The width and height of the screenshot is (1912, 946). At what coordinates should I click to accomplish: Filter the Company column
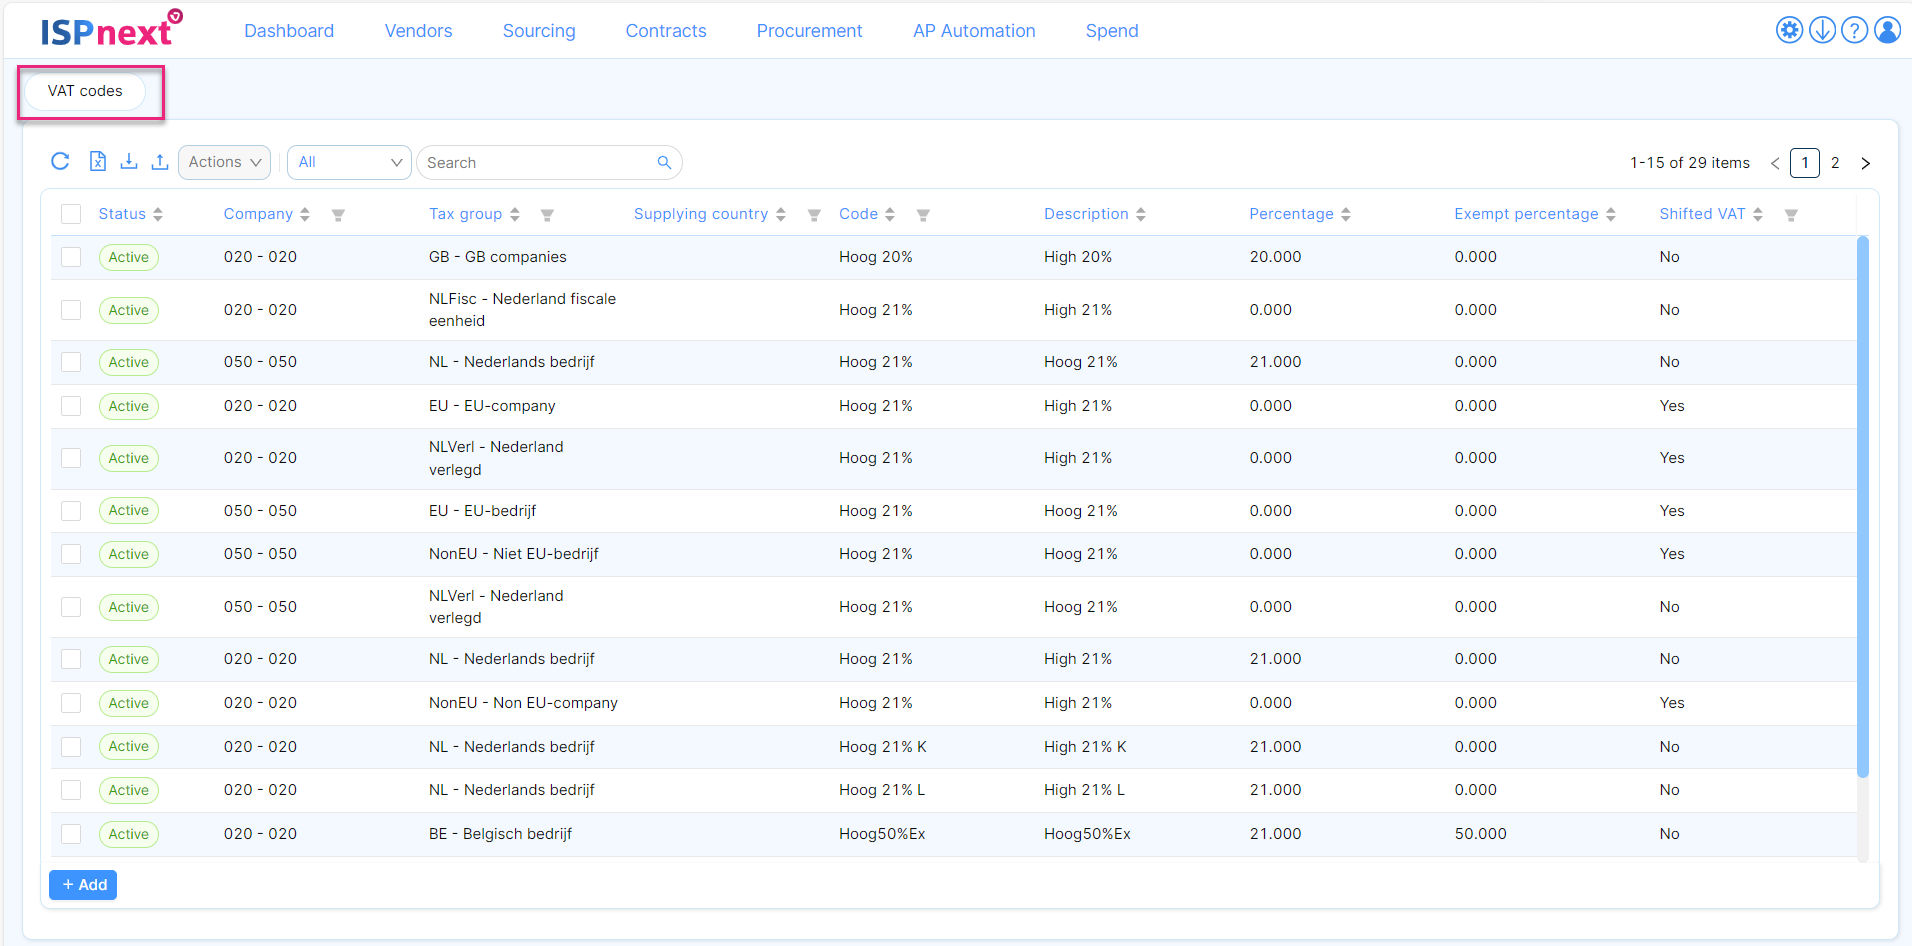click(338, 215)
